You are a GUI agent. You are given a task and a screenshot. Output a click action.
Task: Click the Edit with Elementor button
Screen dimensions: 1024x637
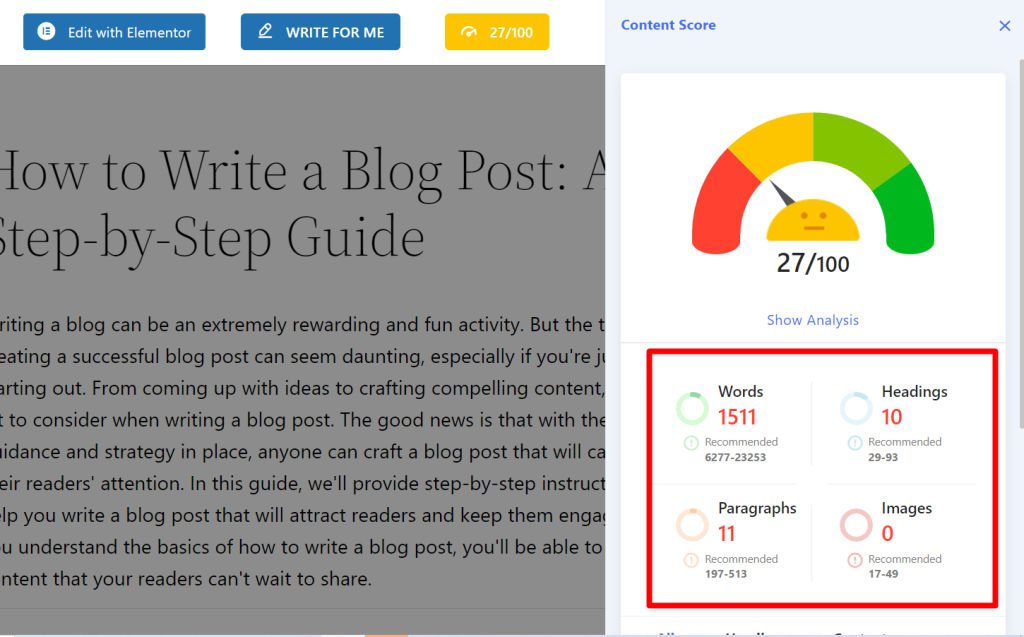click(x=114, y=32)
